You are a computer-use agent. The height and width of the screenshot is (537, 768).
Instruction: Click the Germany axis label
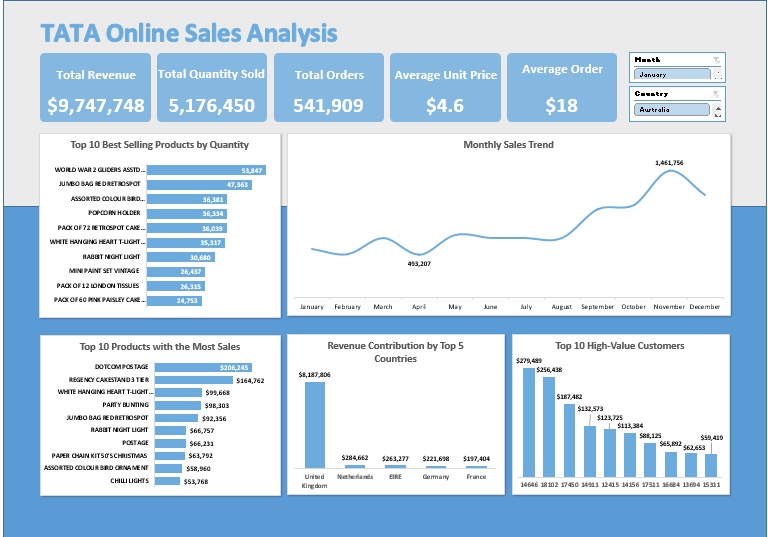[x=436, y=477]
